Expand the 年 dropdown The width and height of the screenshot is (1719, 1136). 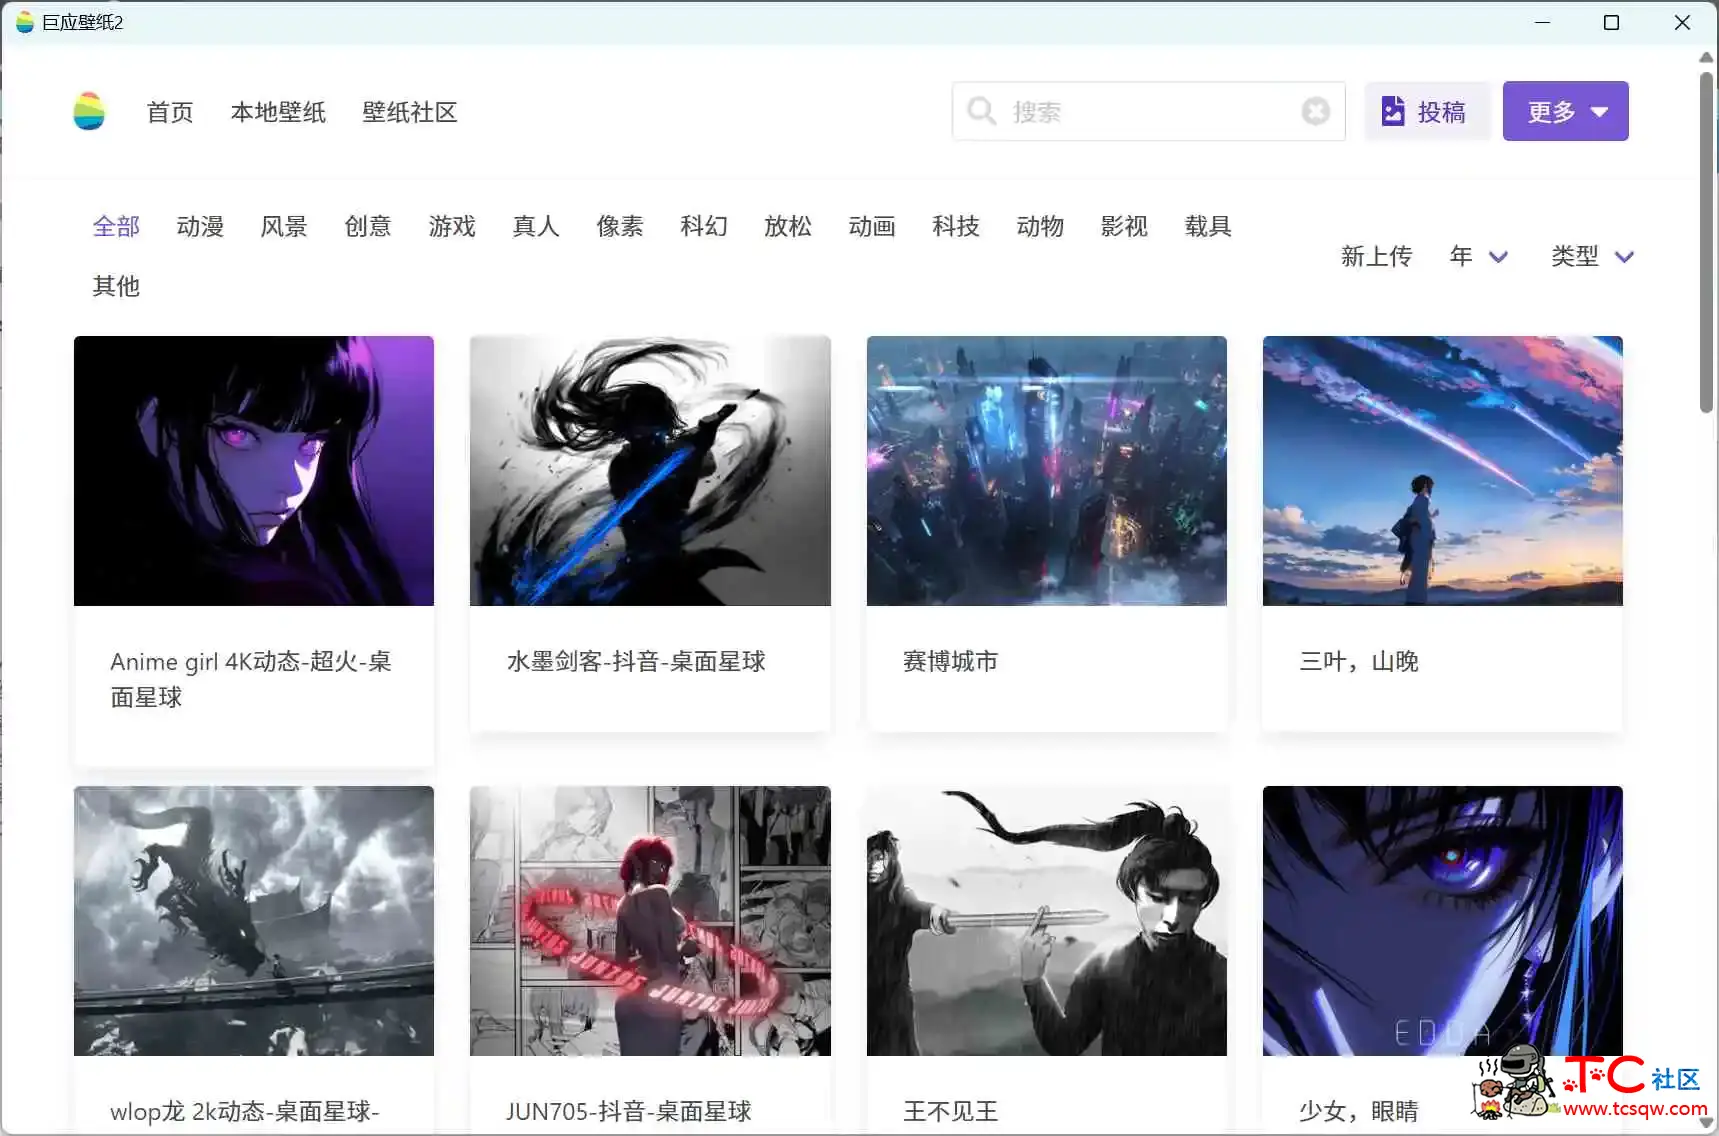1478,257
